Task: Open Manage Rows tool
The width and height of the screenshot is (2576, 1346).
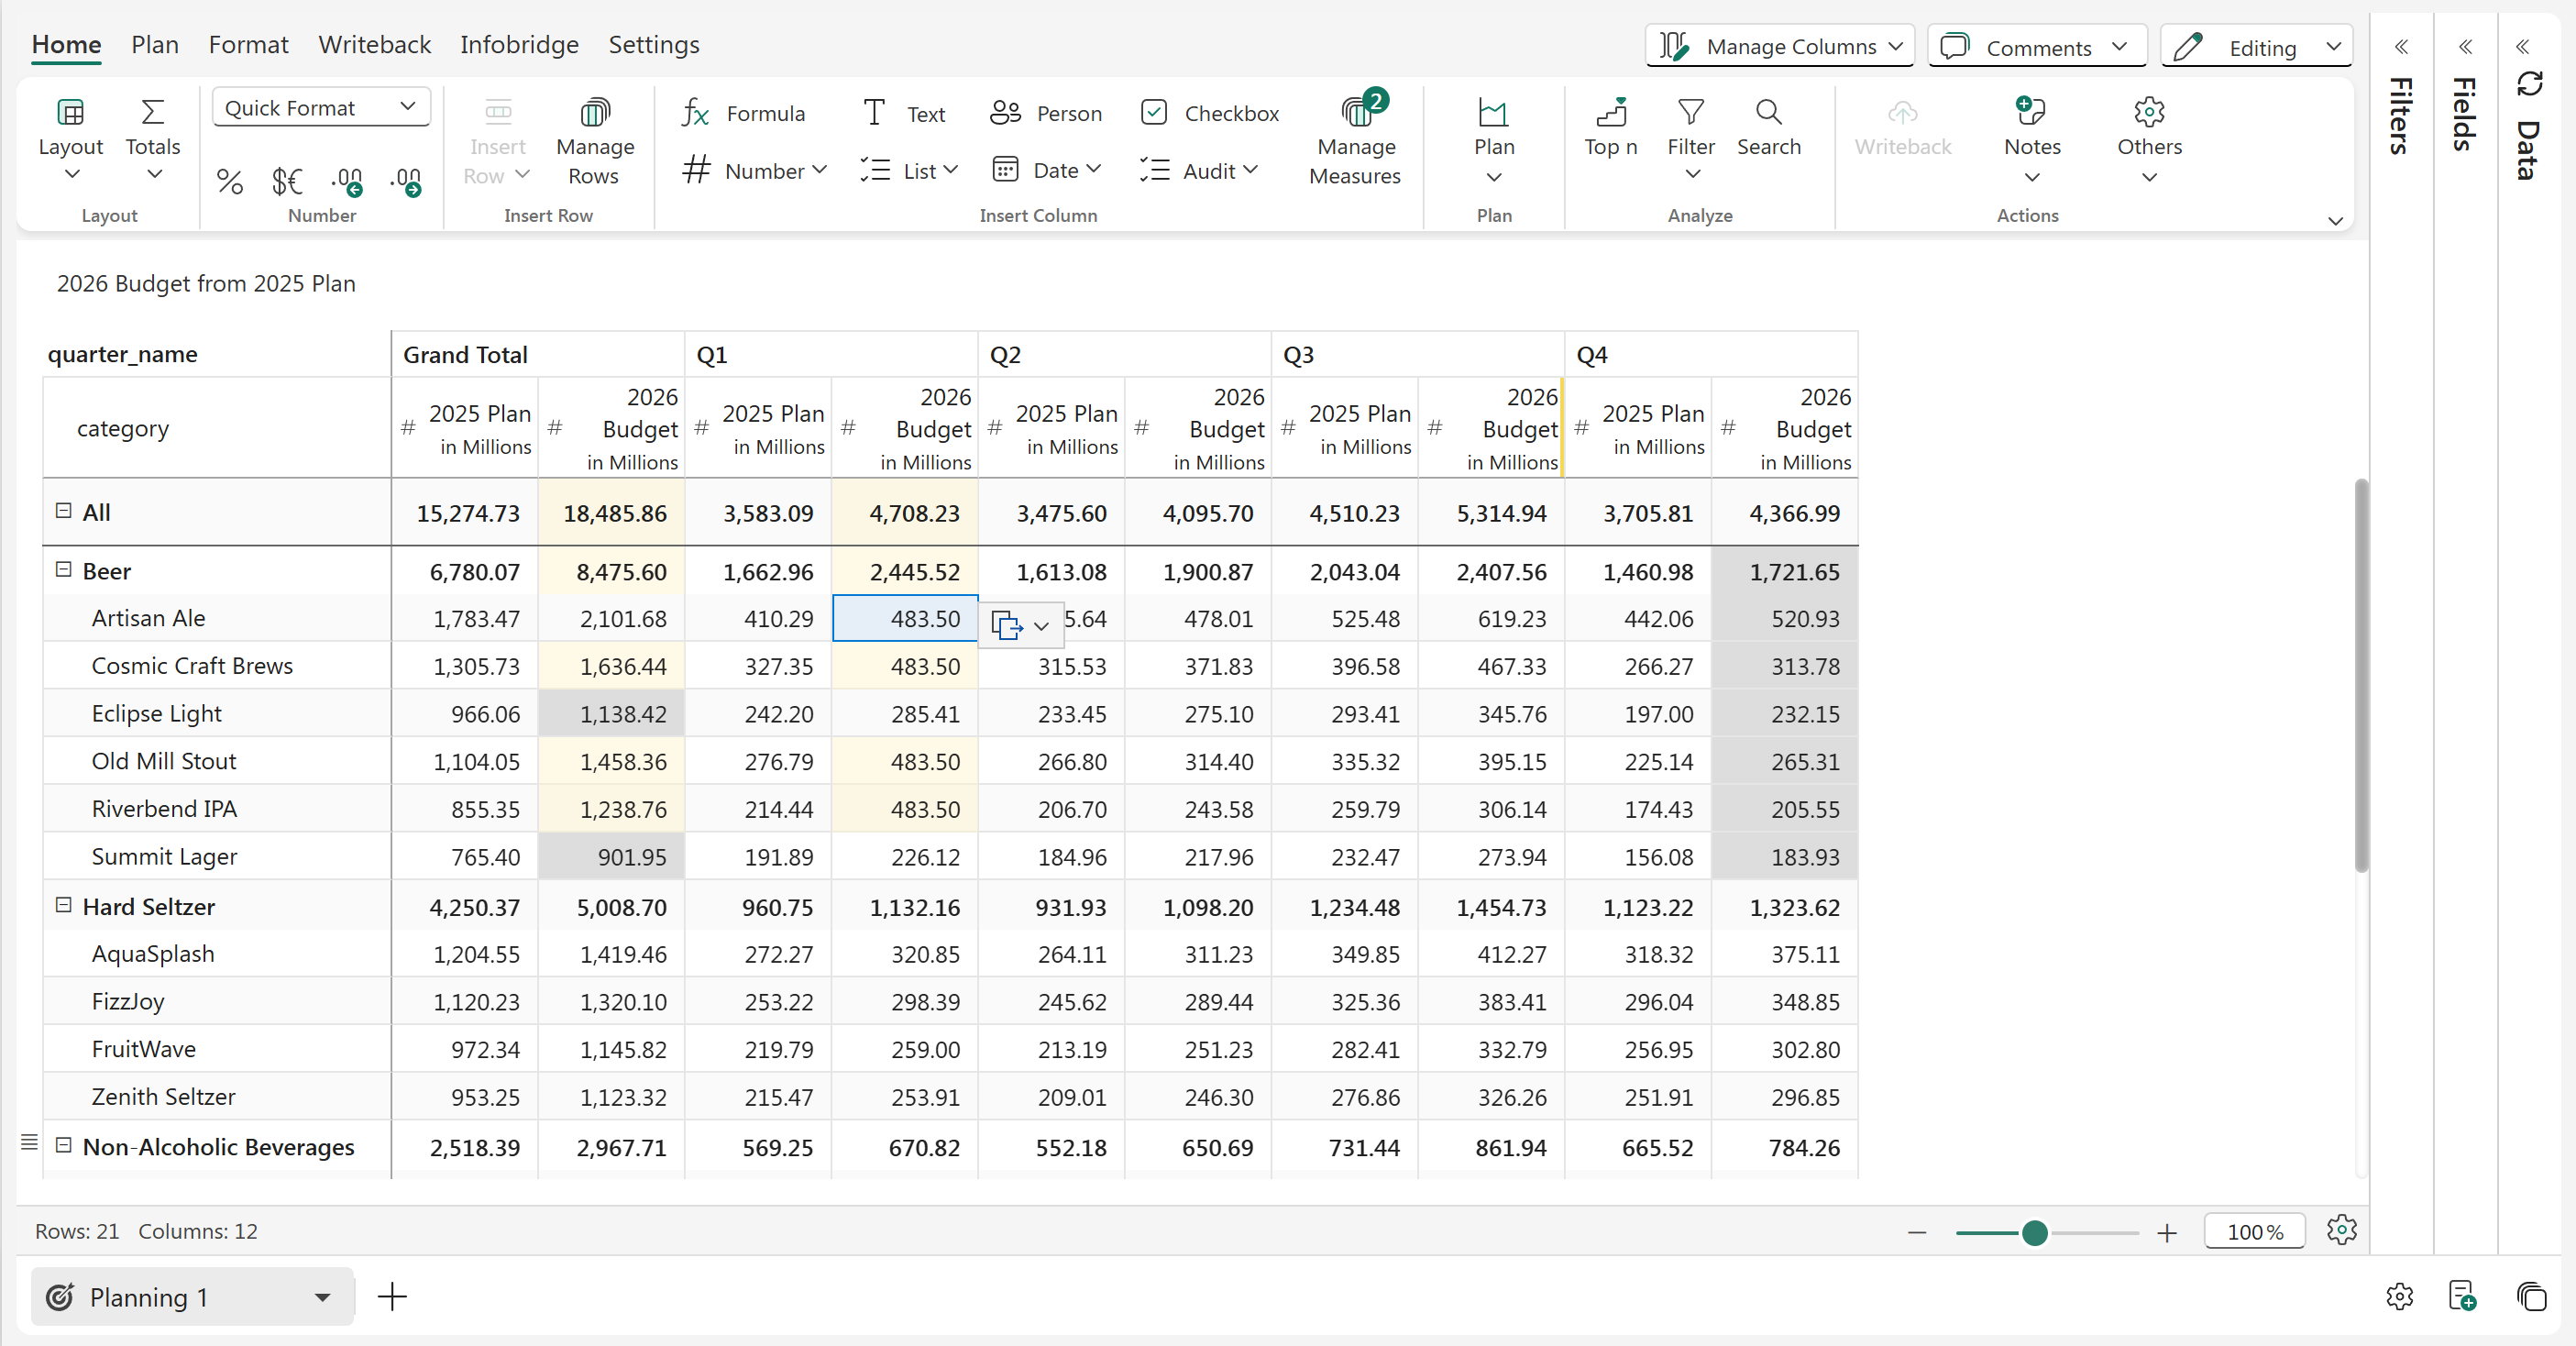Action: [x=594, y=112]
